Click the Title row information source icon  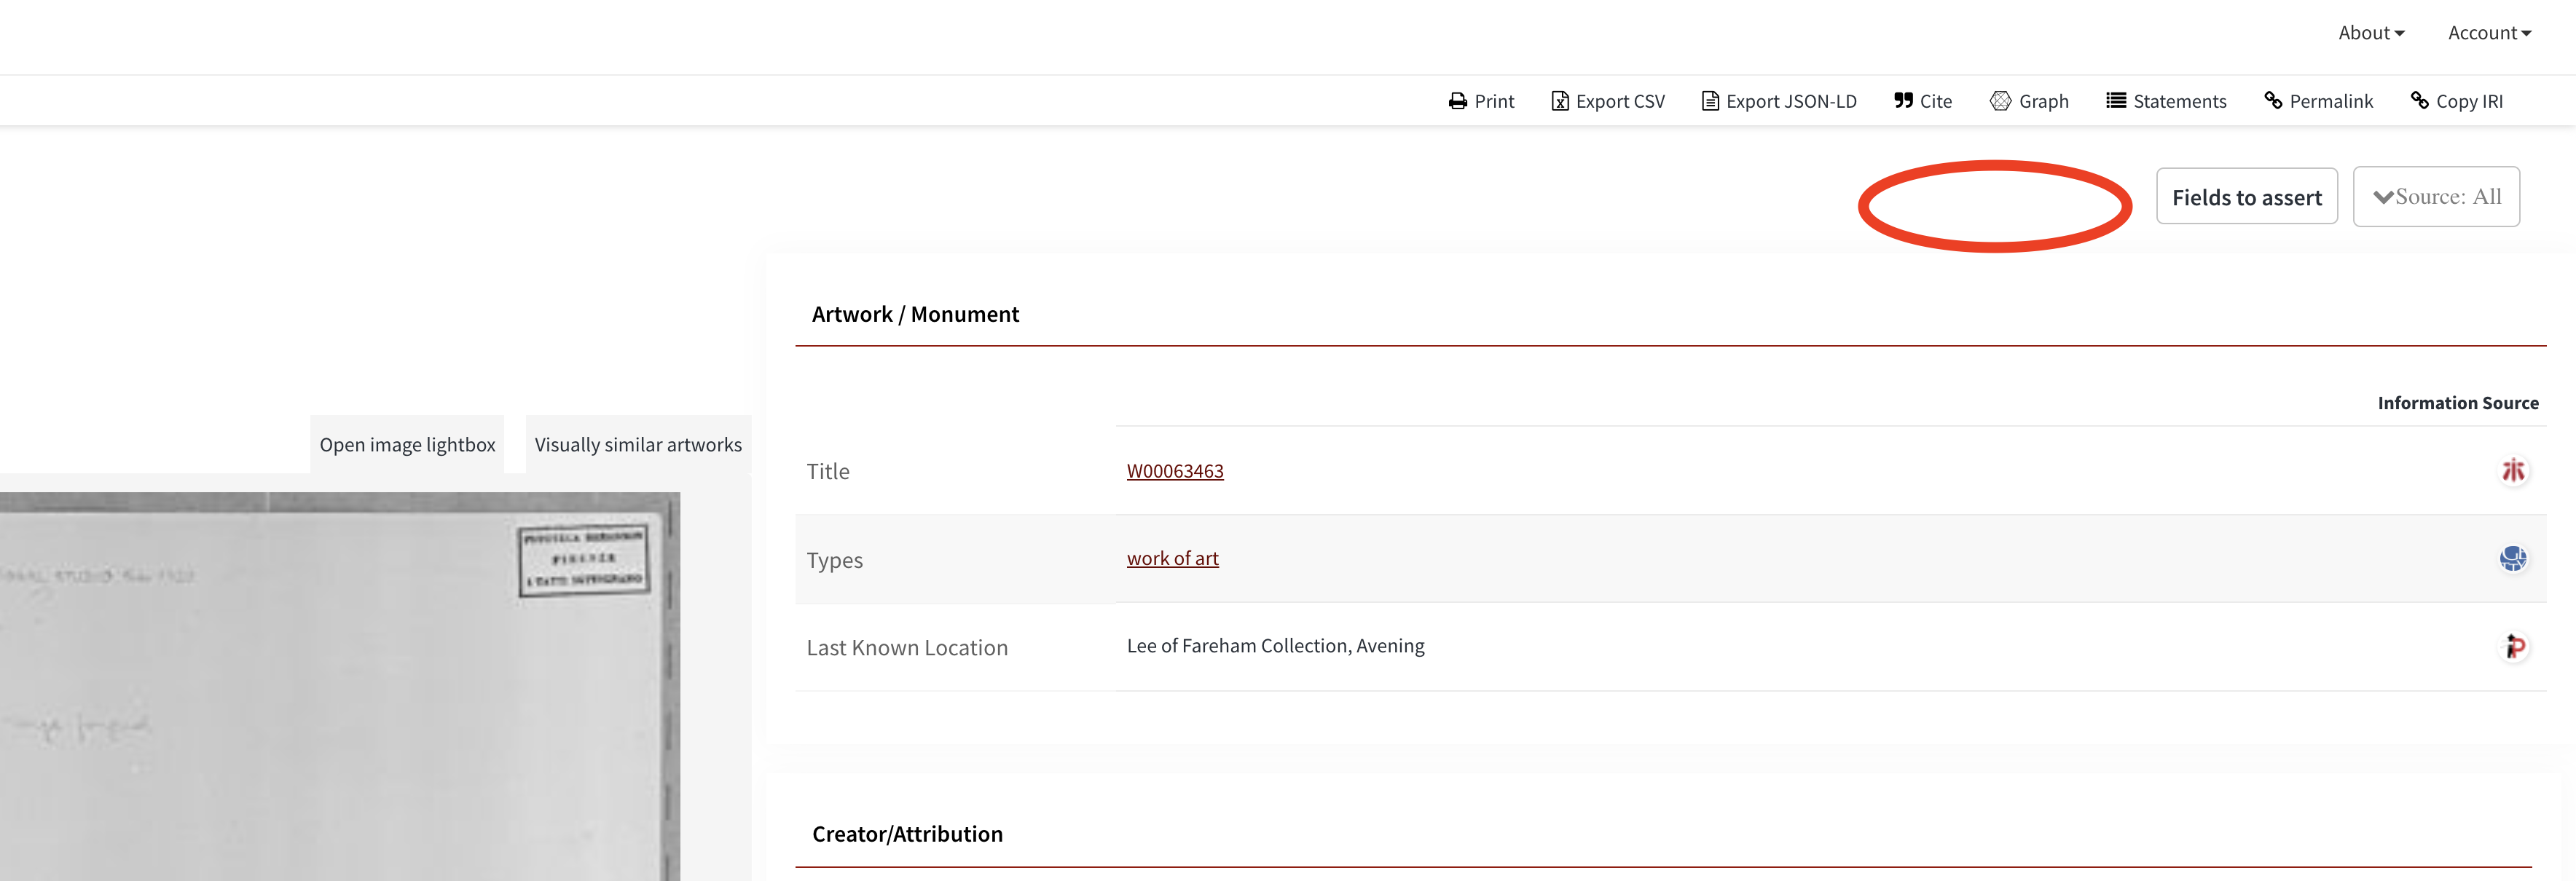[x=2512, y=471]
